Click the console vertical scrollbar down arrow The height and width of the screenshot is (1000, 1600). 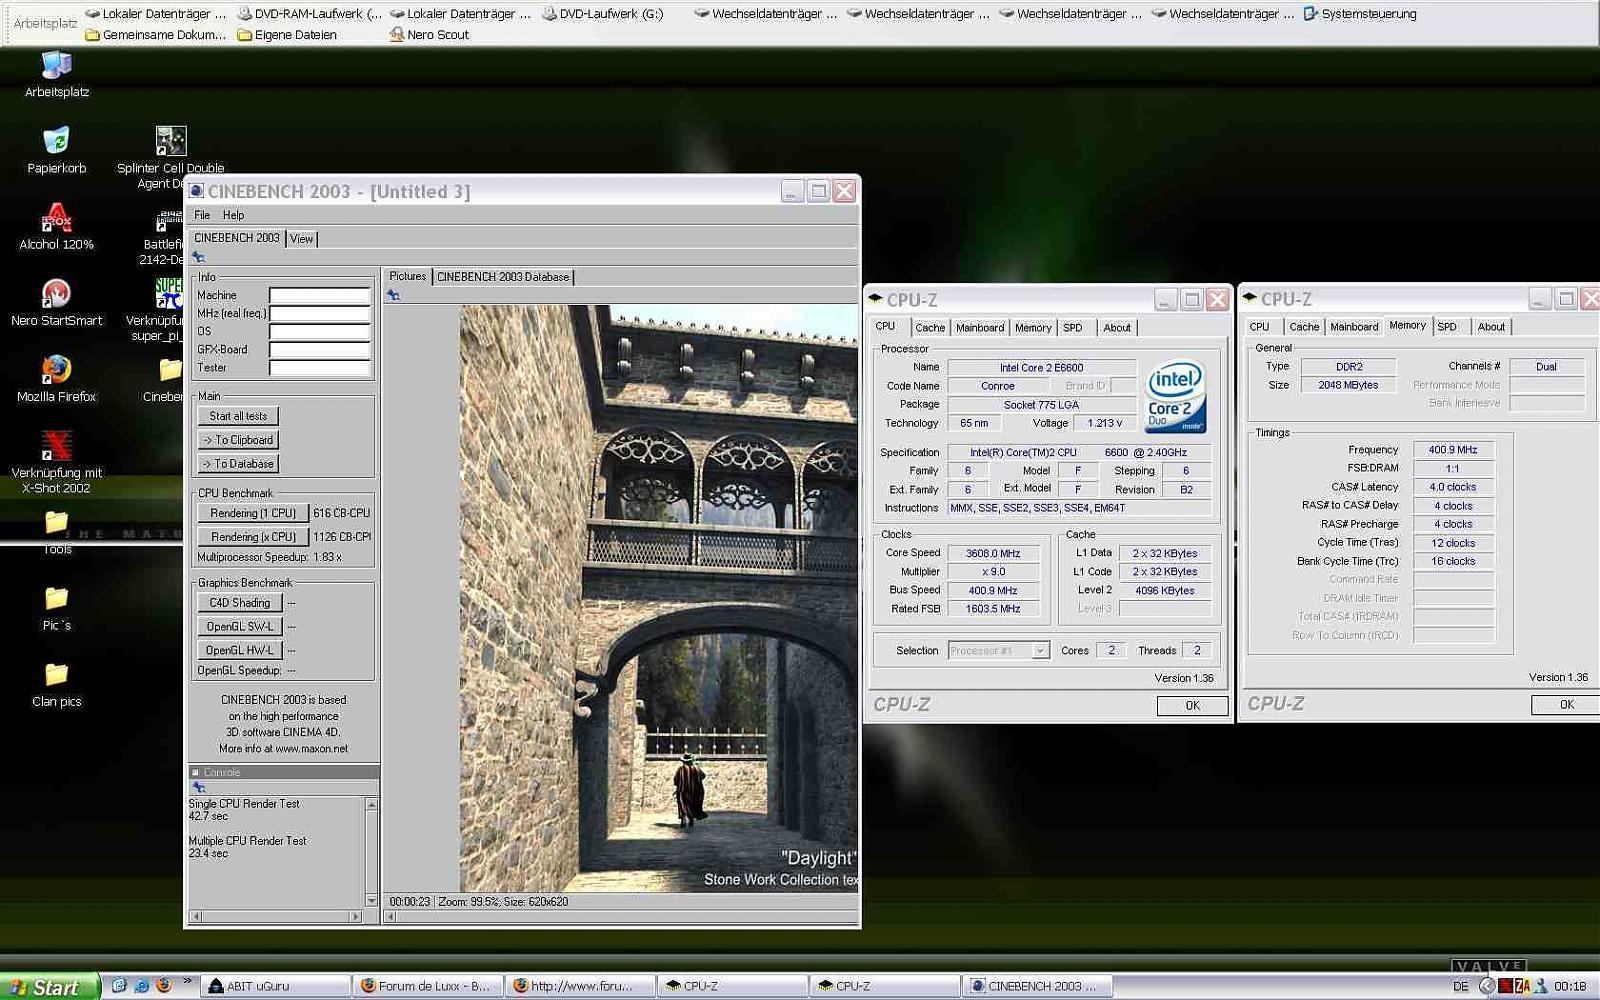371,901
